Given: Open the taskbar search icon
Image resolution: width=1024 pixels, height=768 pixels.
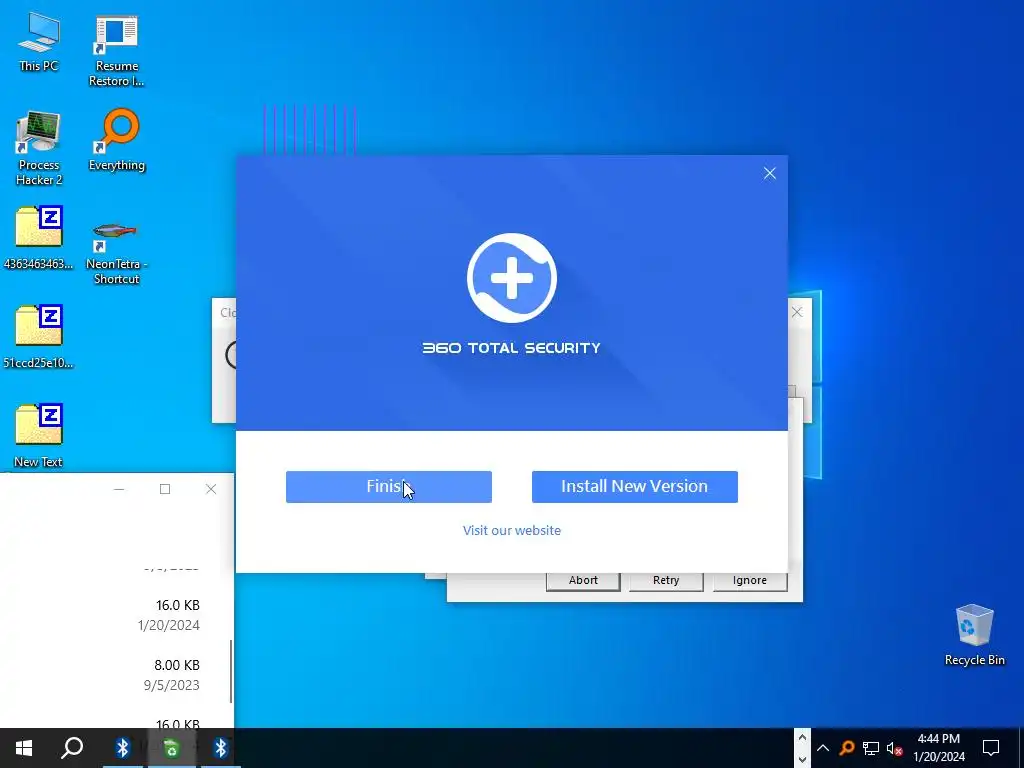Looking at the screenshot, I should point(72,748).
